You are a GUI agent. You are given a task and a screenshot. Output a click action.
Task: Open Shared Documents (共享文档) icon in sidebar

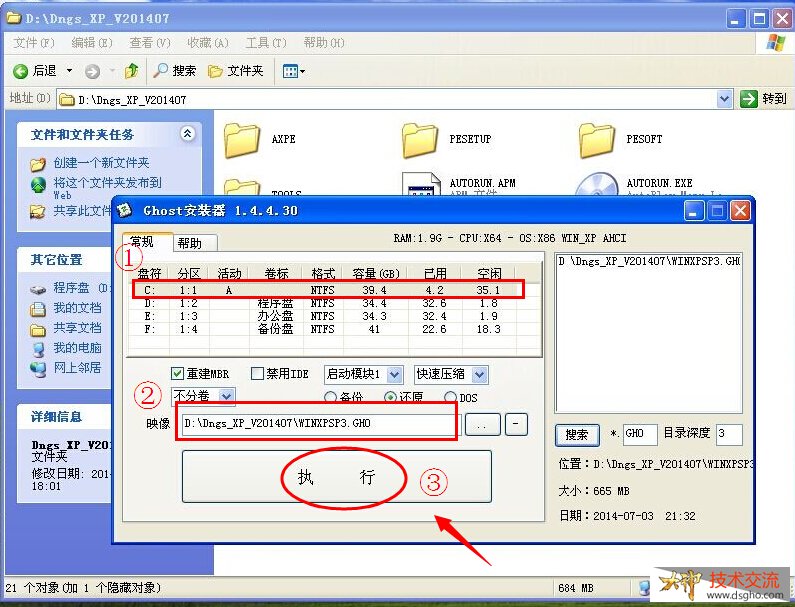click(38, 330)
